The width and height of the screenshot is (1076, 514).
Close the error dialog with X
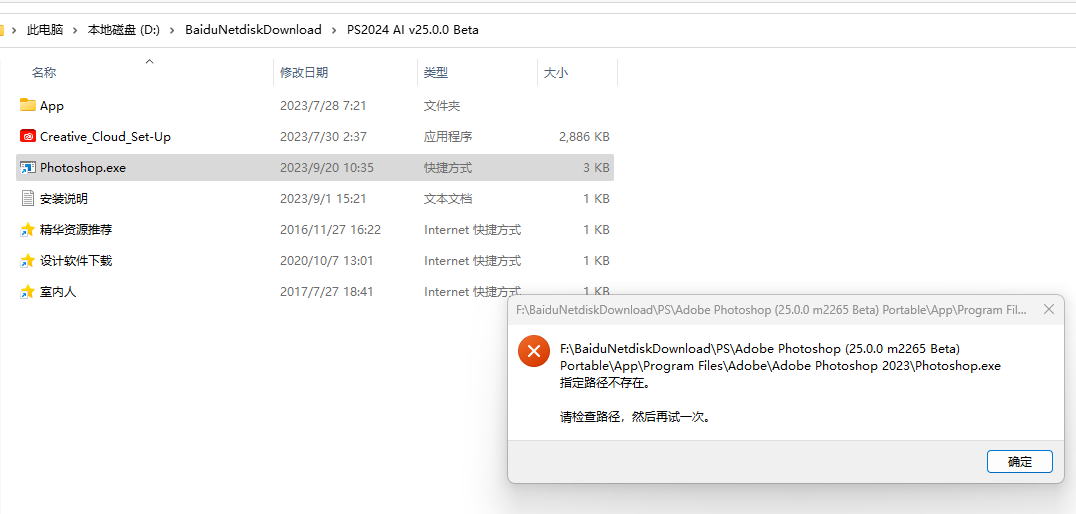tap(1049, 309)
